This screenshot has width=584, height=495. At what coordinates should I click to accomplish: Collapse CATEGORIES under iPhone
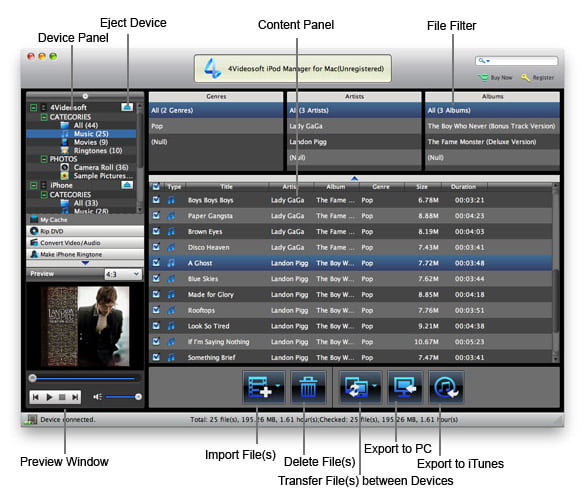coord(44,194)
